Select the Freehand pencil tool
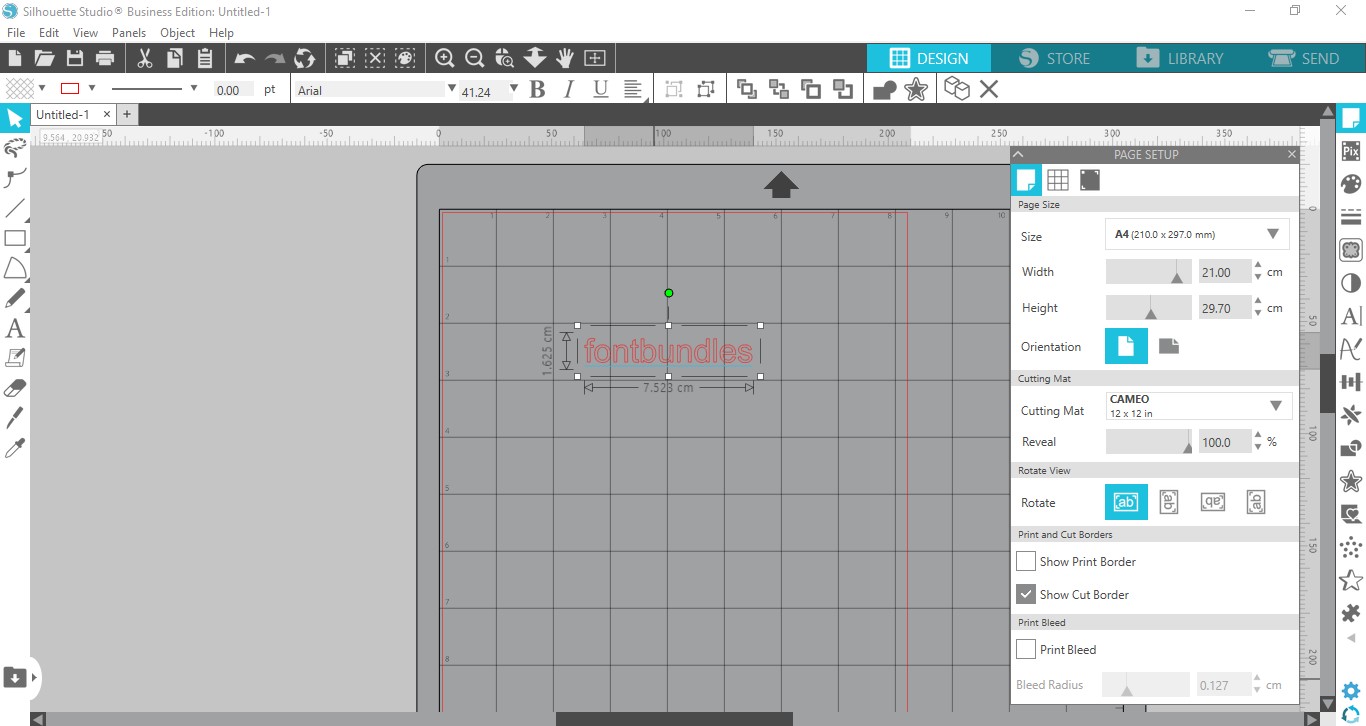 [x=15, y=298]
